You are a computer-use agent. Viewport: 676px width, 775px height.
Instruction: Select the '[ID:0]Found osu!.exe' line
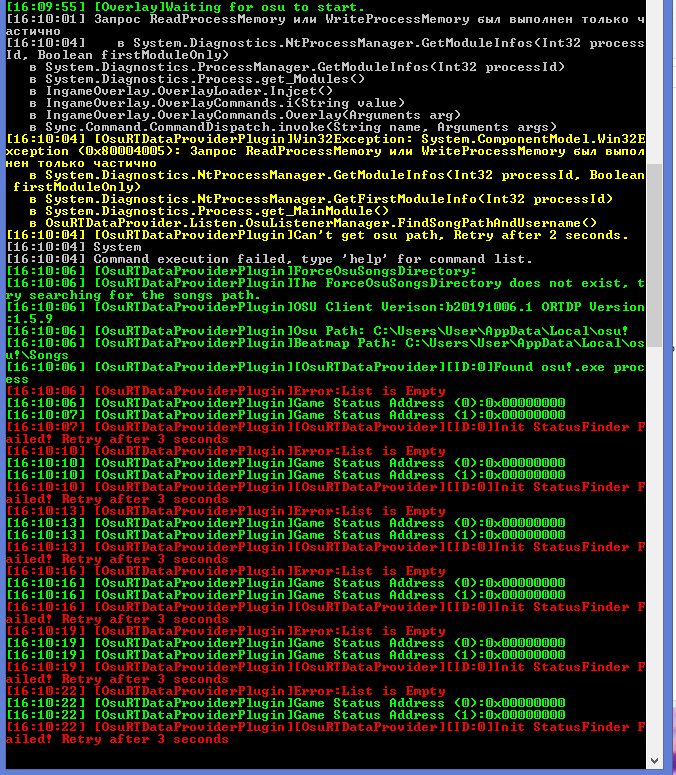pos(325,373)
